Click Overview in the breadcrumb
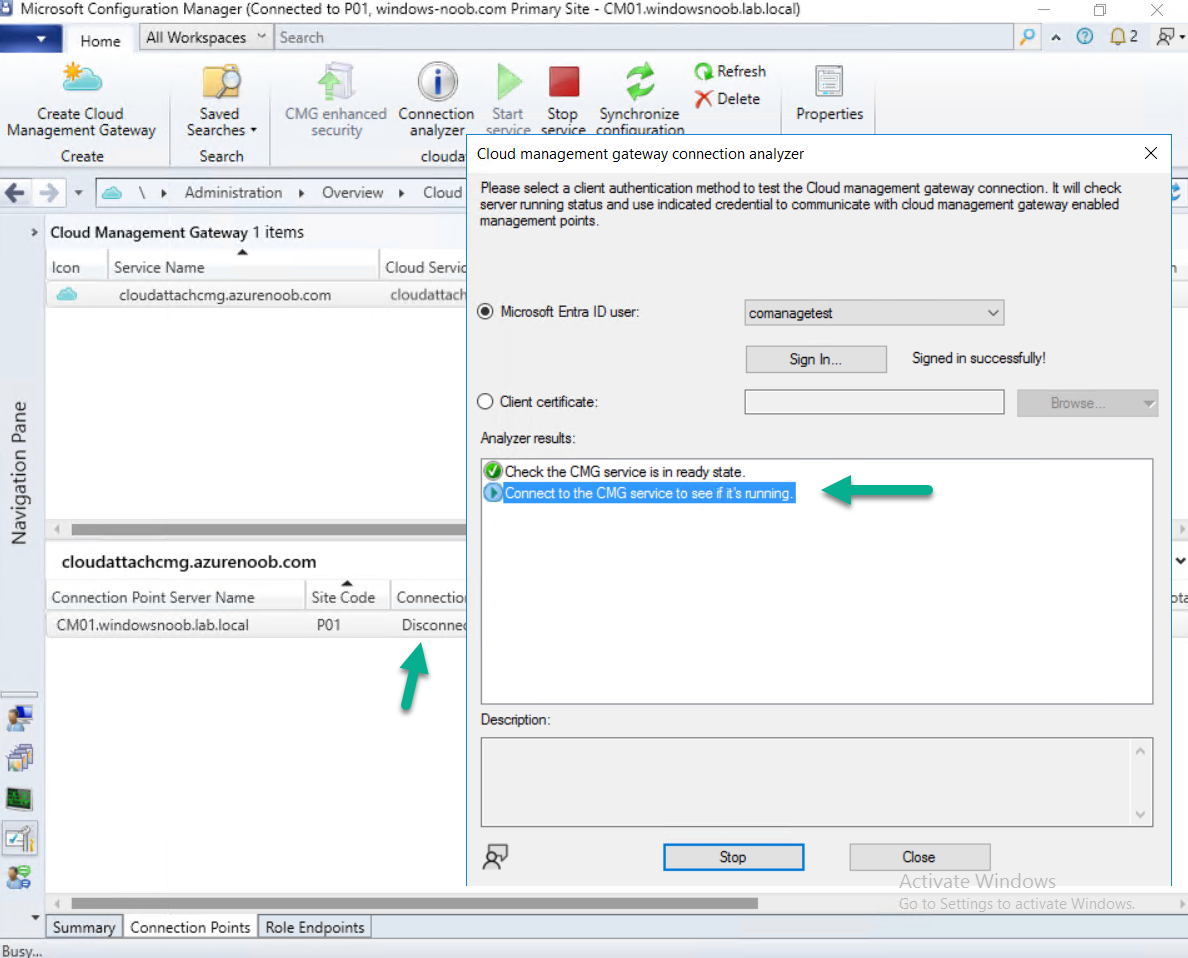This screenshot has height=958, width=1188. 352,193
